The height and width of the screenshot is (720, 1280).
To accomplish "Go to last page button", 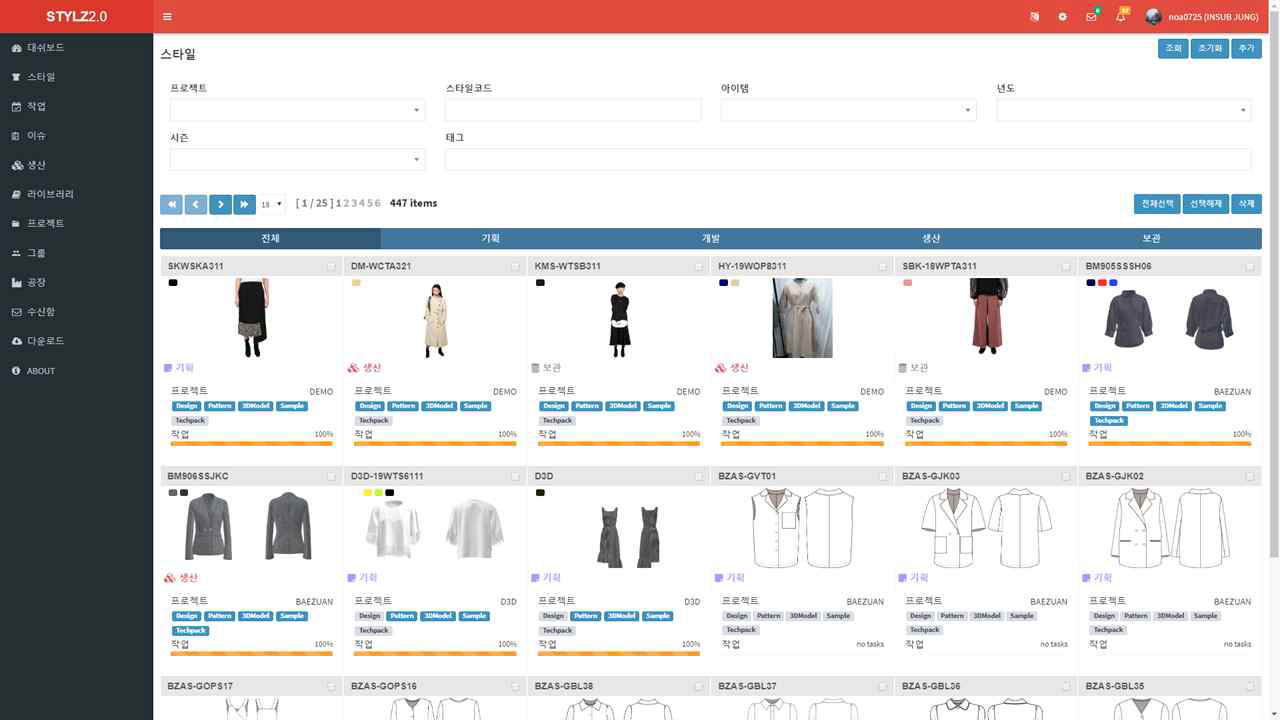I will coord(245,204).
